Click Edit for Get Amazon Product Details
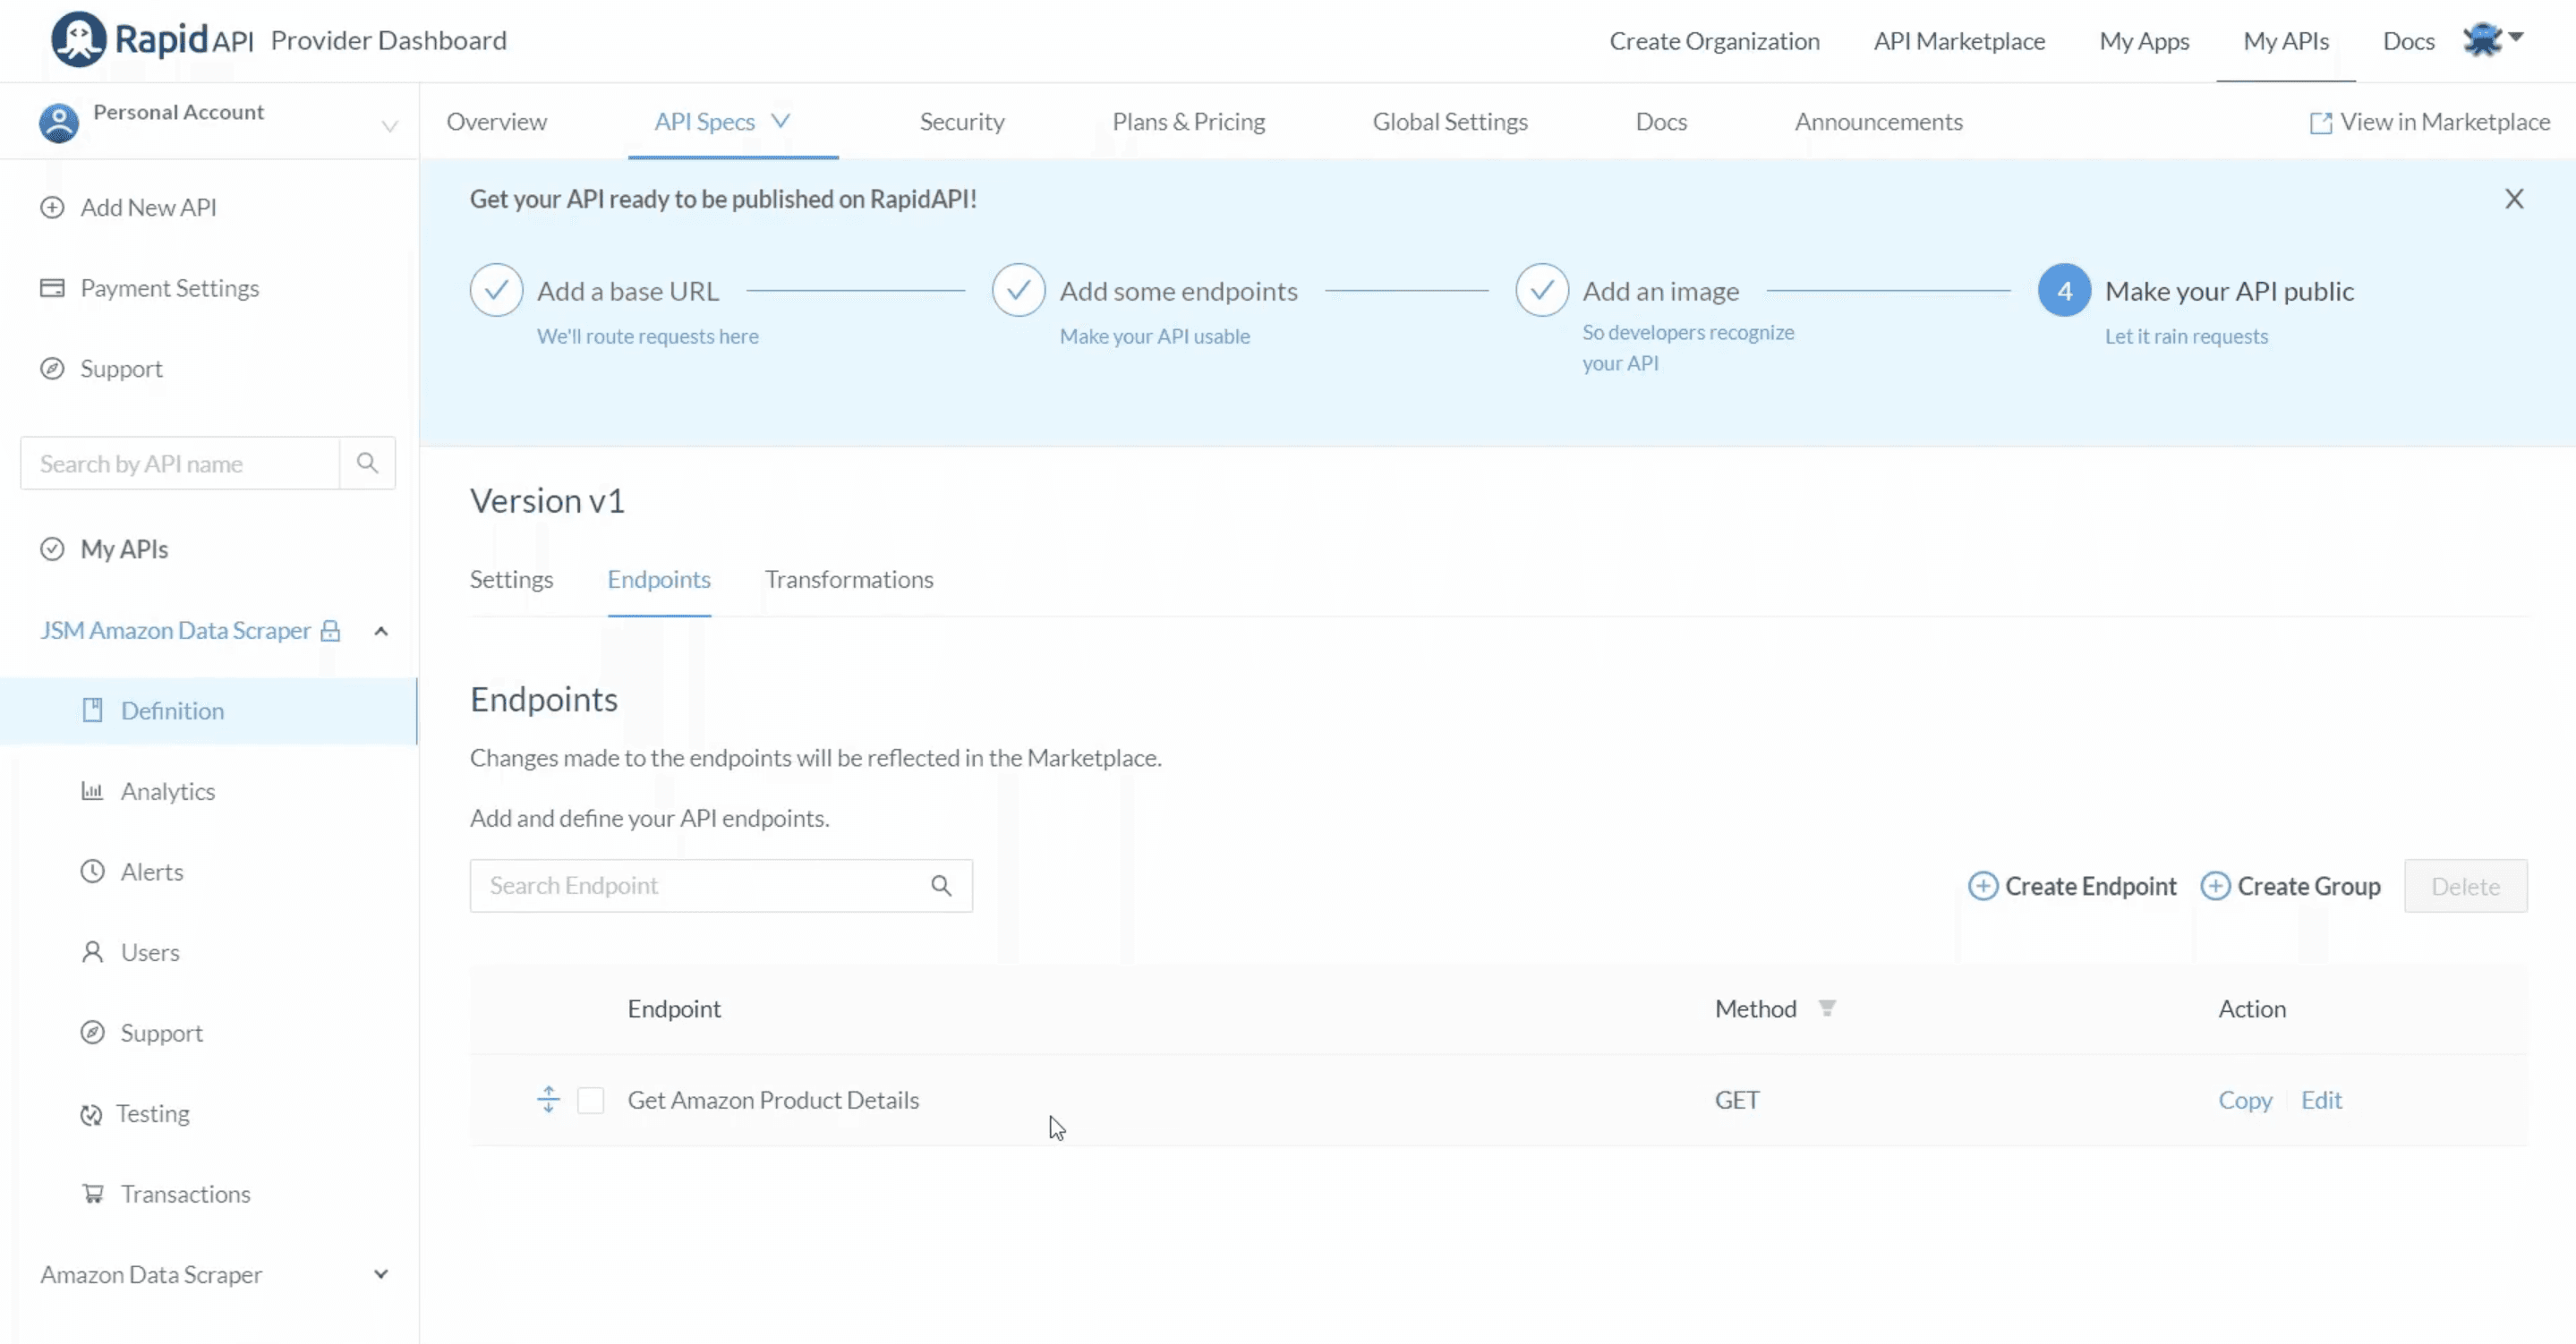The width and height of the screenshot is (2576, 1344). tap(2320, 1099)
